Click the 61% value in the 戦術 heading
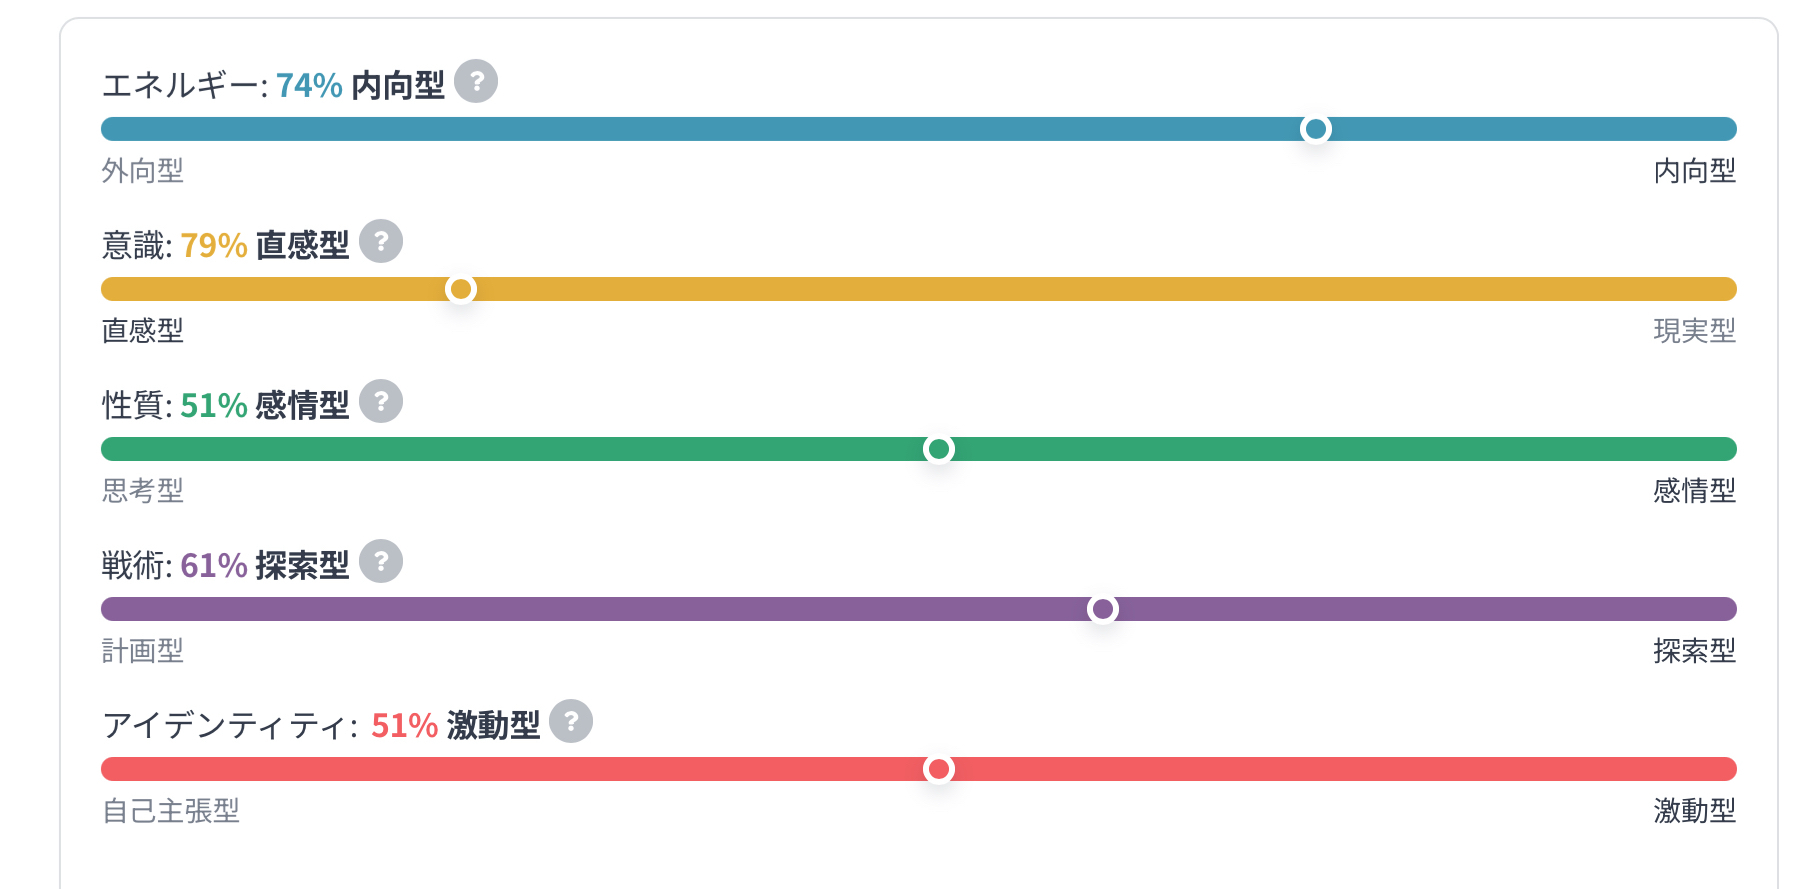 (214, 566)
